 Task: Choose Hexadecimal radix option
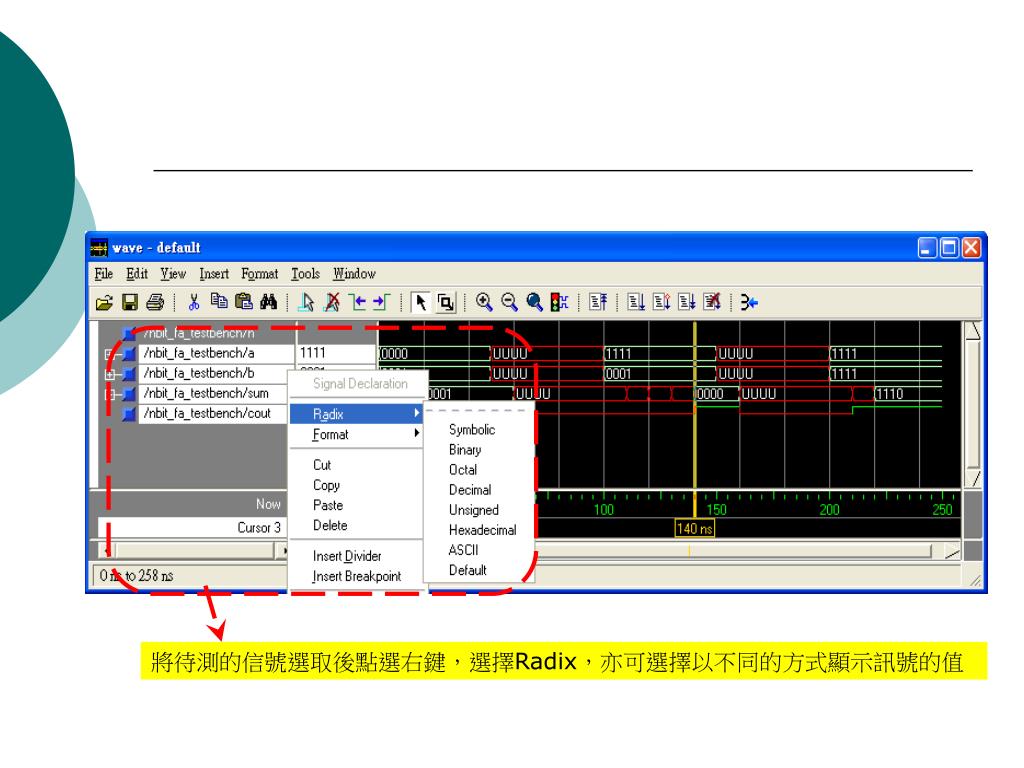(x=483, y=530)
